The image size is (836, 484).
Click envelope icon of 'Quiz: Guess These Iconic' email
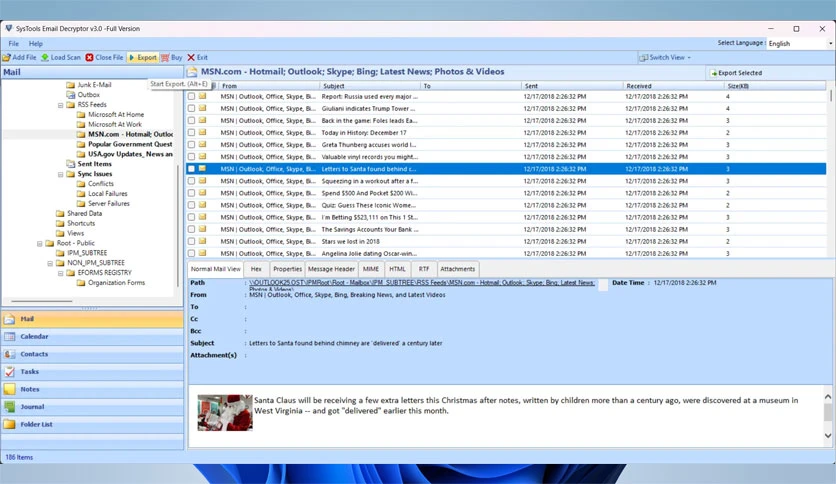point(203,205)
